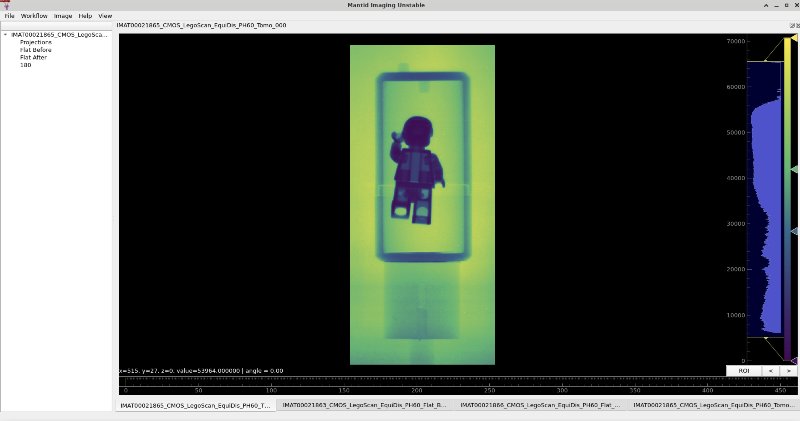The width and height of the screenshot is (800, 421).
Task: Open the View menu
Action: [x=105, y=16]
